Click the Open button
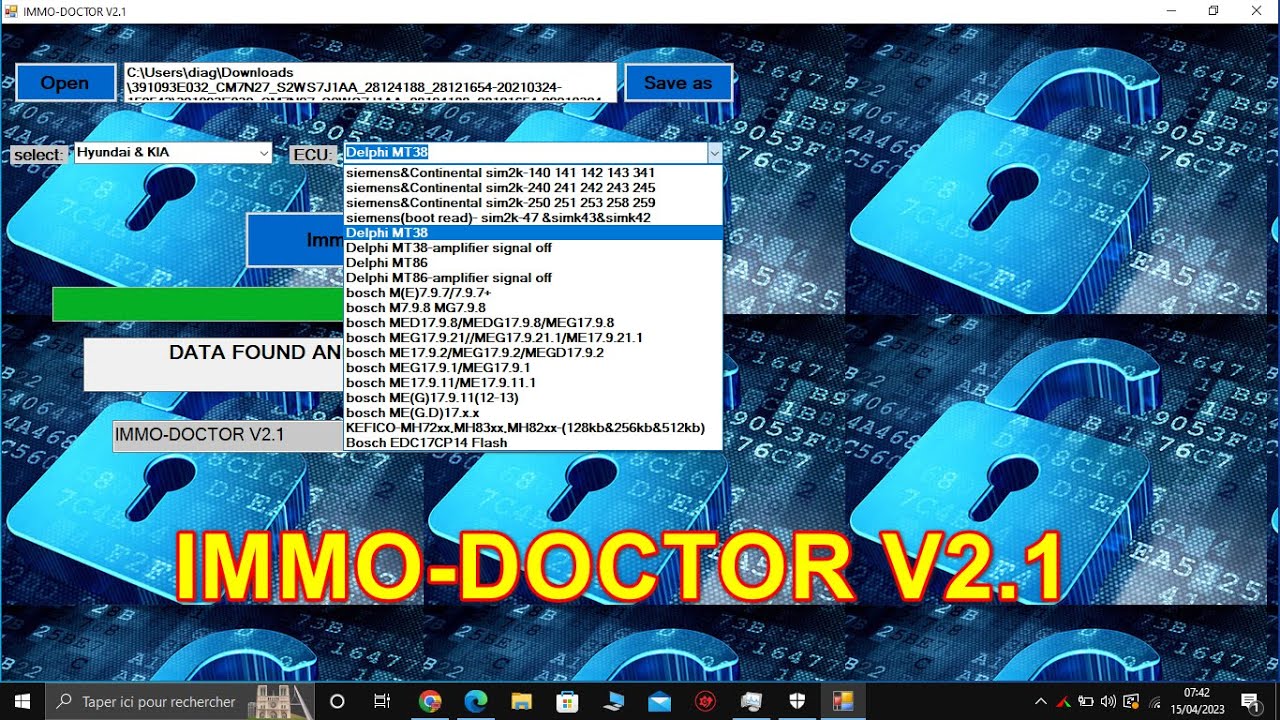This screenshot has height=720, width=1280. click(65, 83)
